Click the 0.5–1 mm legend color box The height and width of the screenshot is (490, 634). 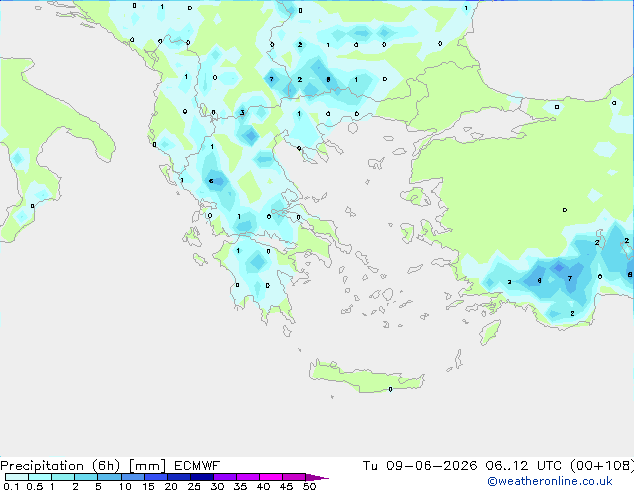click(x=40, y=477)
